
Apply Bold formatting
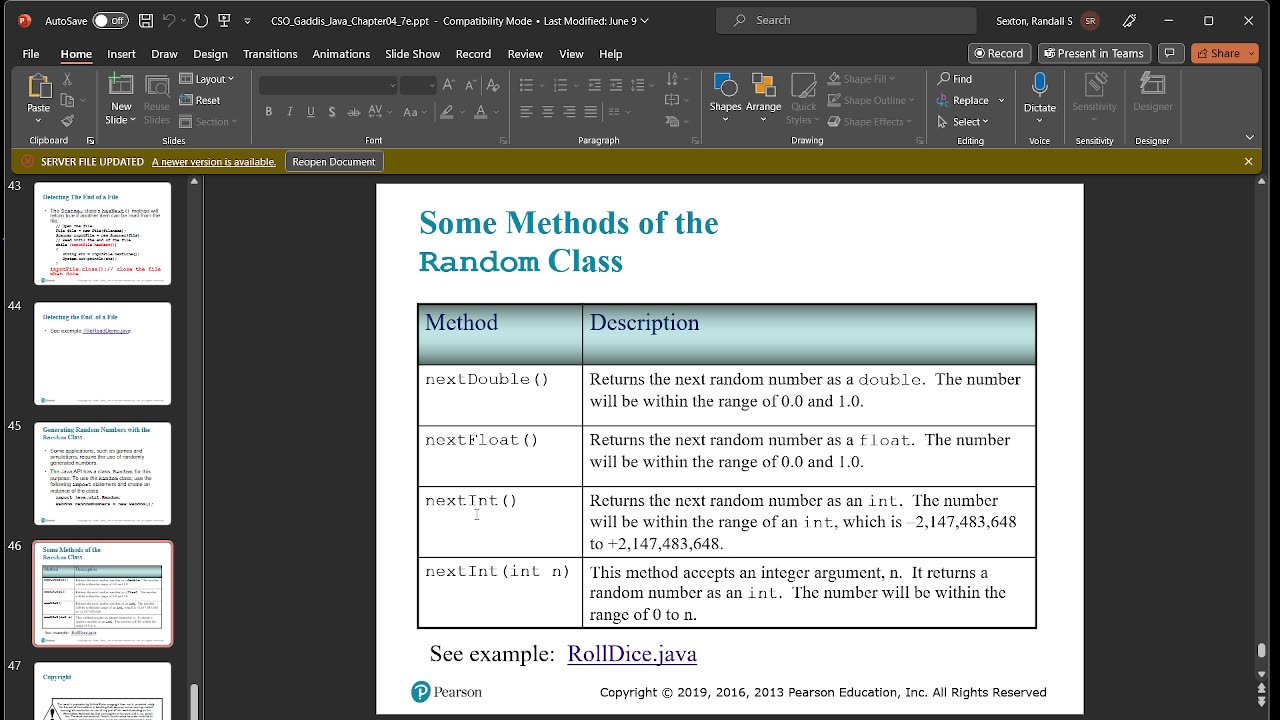coord(268,112)
